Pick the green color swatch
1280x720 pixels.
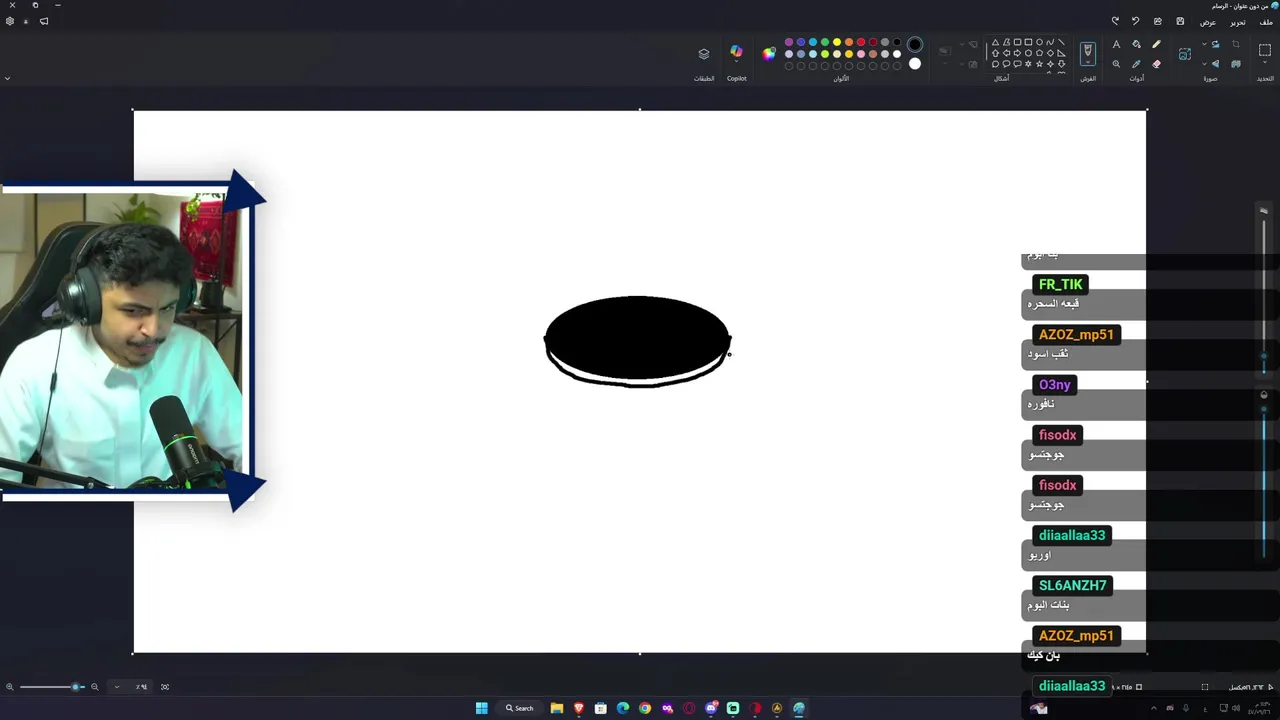(x=825, y=42)
